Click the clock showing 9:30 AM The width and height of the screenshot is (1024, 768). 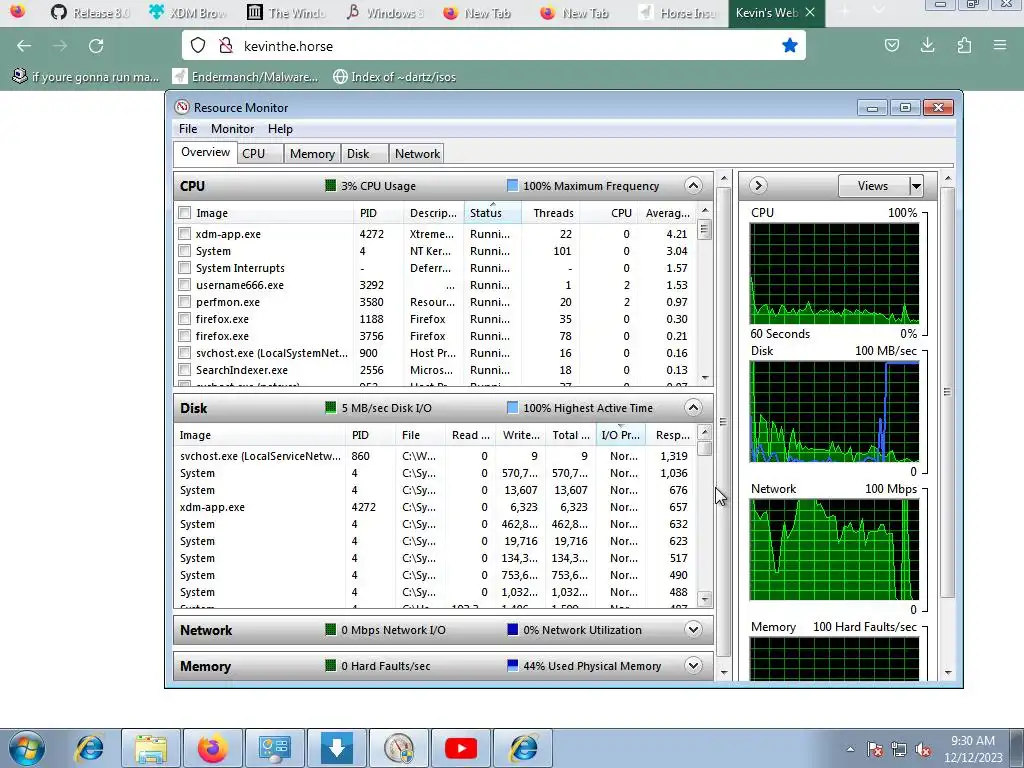tap(972, 741)
